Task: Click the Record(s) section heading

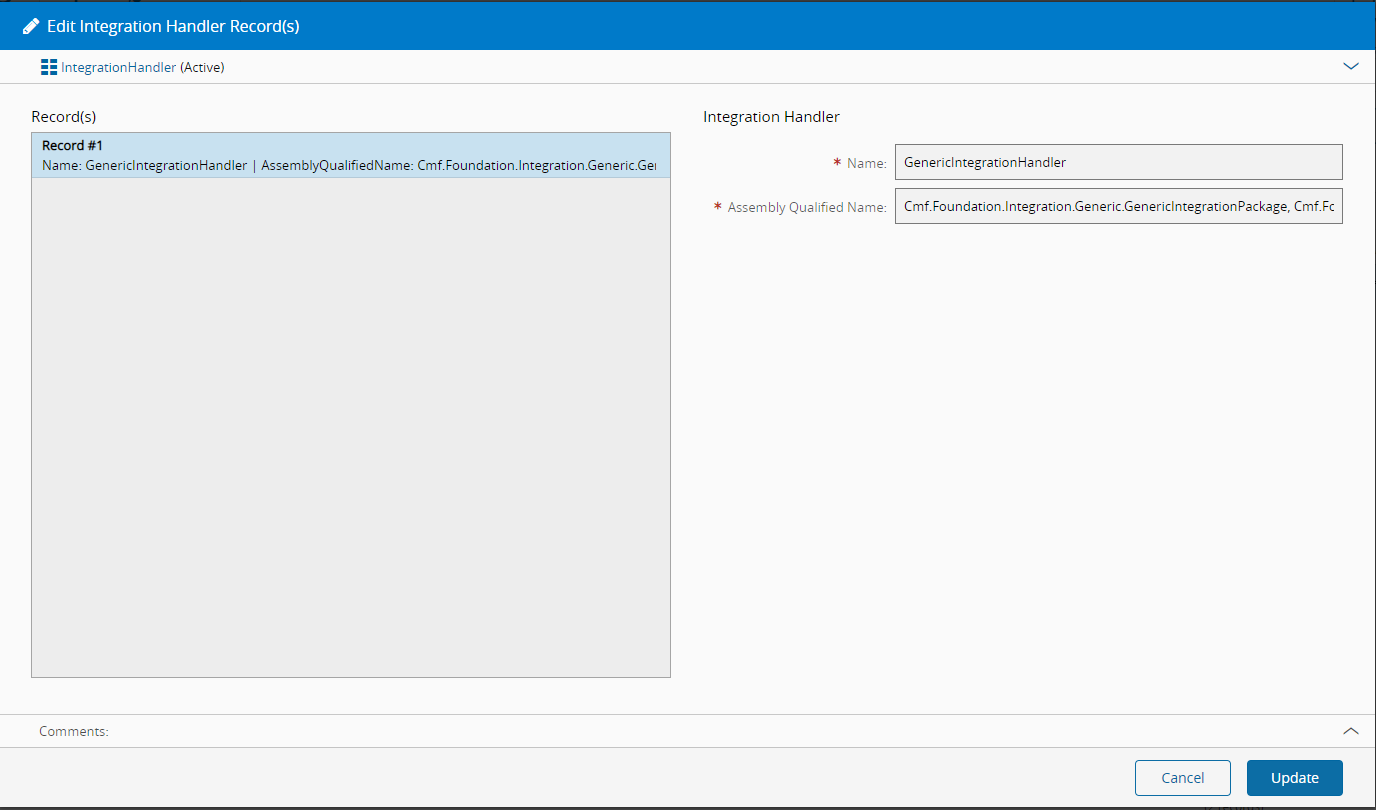Action: click(63, 117)
